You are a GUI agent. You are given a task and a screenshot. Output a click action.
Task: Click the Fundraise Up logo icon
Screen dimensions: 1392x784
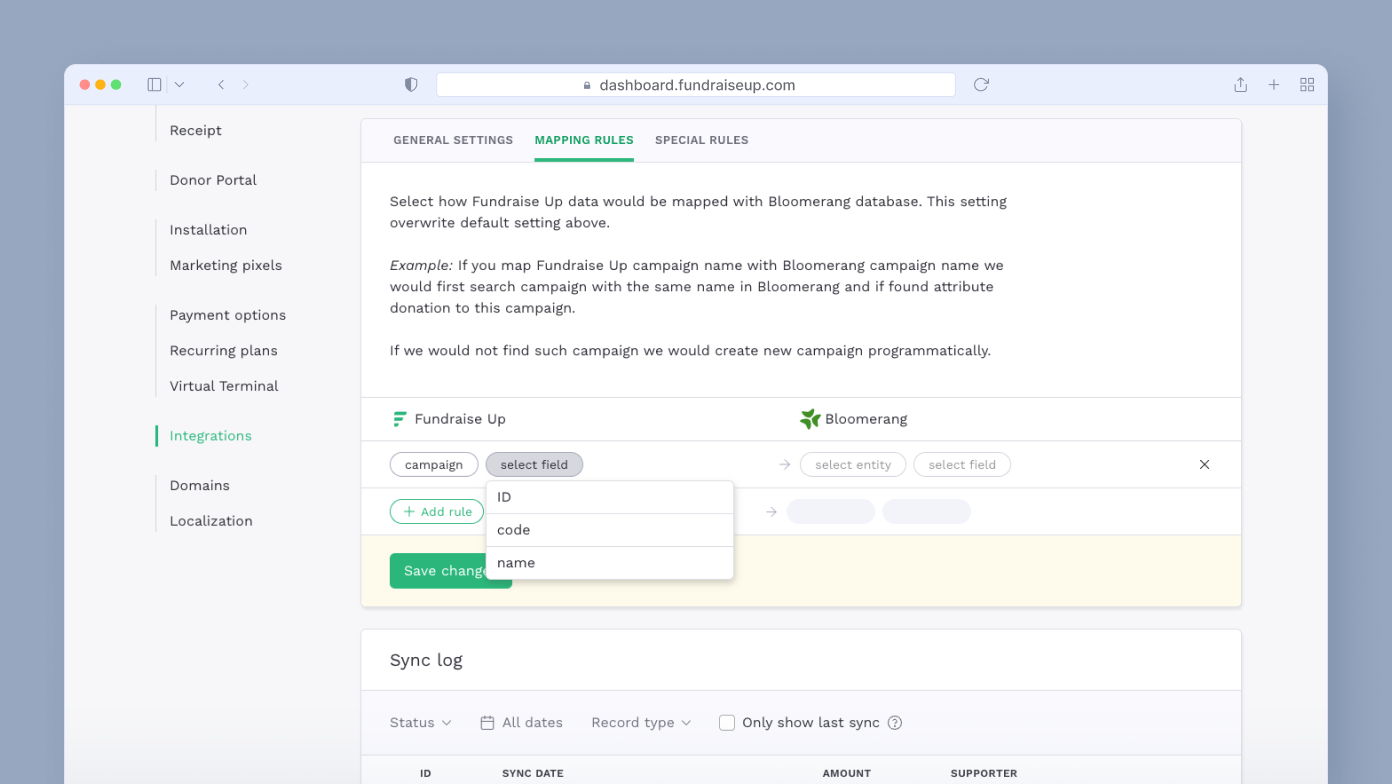pyautogui.click(x=399, y=419)
